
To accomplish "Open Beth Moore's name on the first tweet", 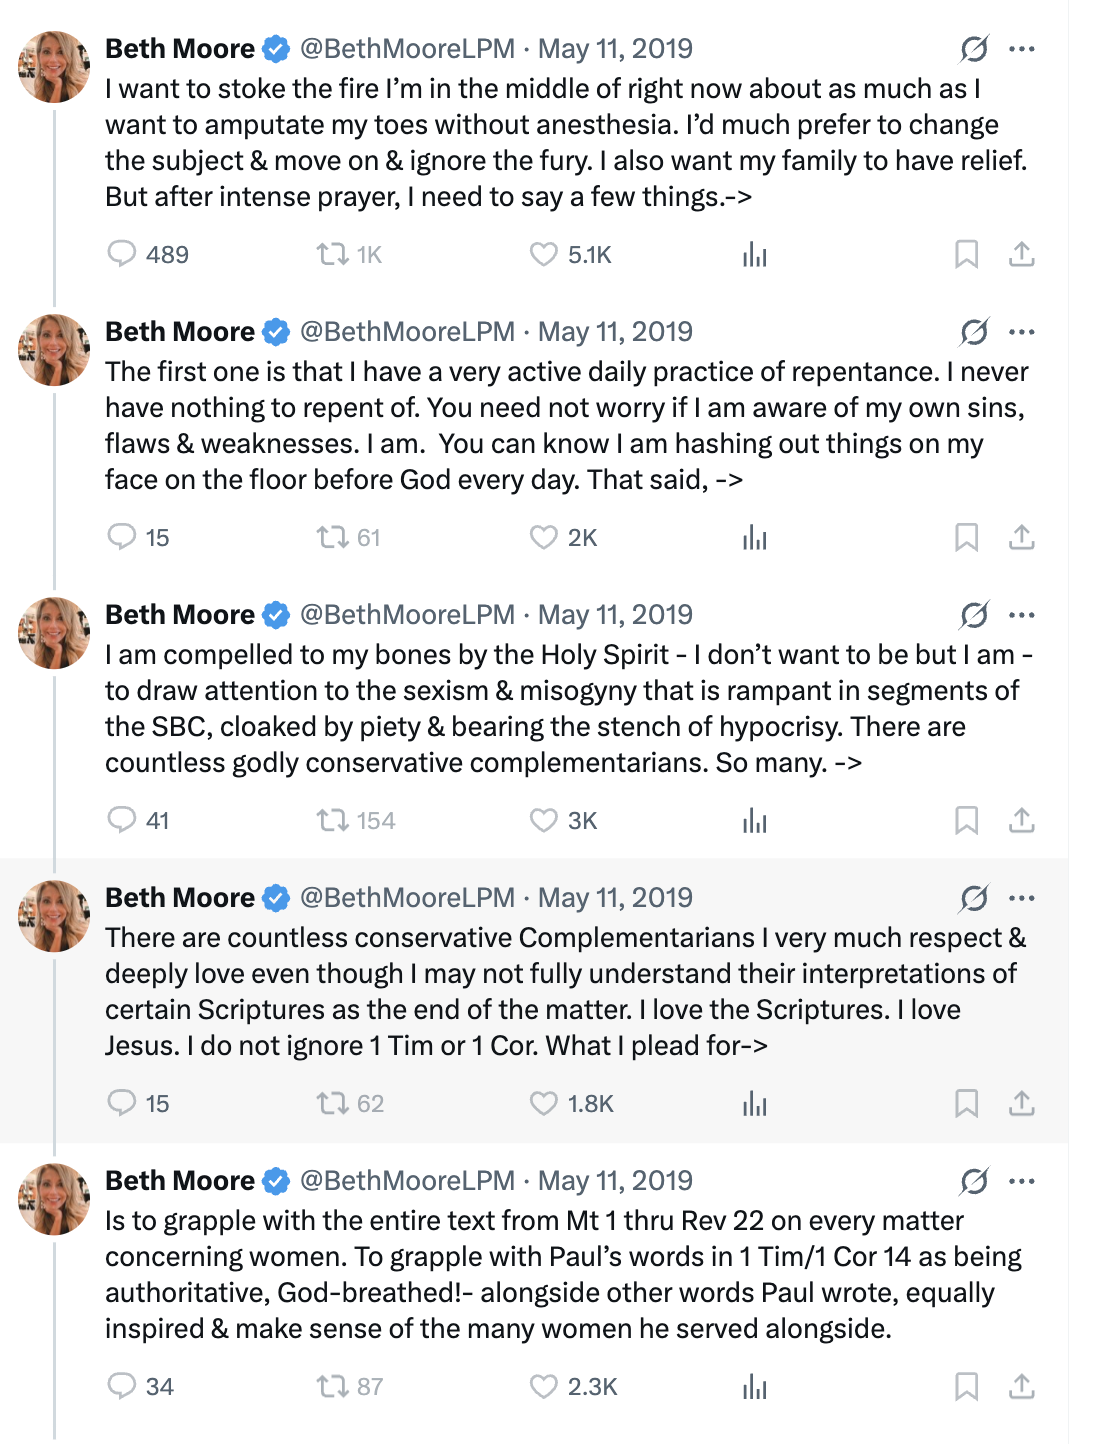I will tap(180, 49).
